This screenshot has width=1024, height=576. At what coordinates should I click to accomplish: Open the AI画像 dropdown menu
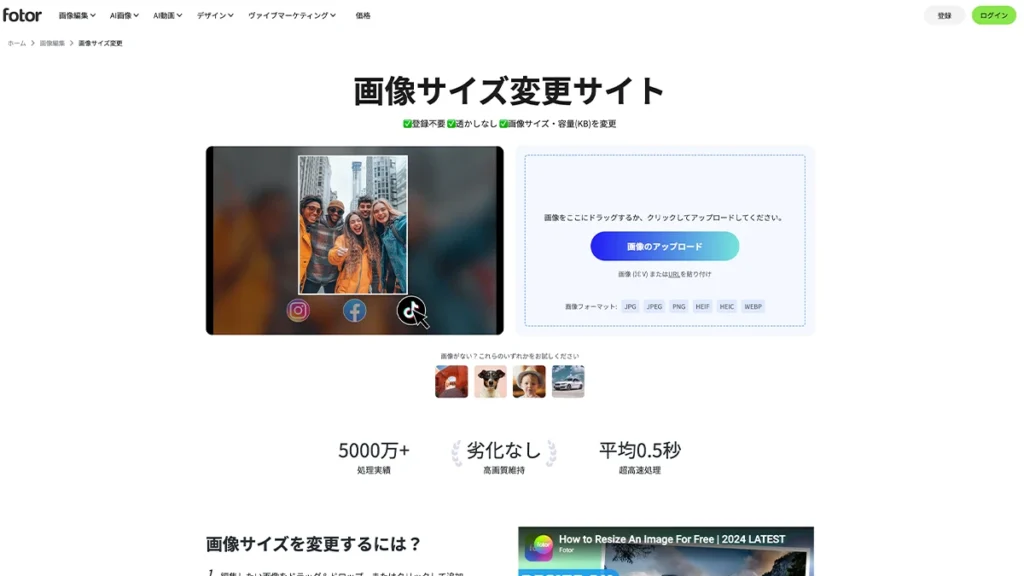click(124, 16)
